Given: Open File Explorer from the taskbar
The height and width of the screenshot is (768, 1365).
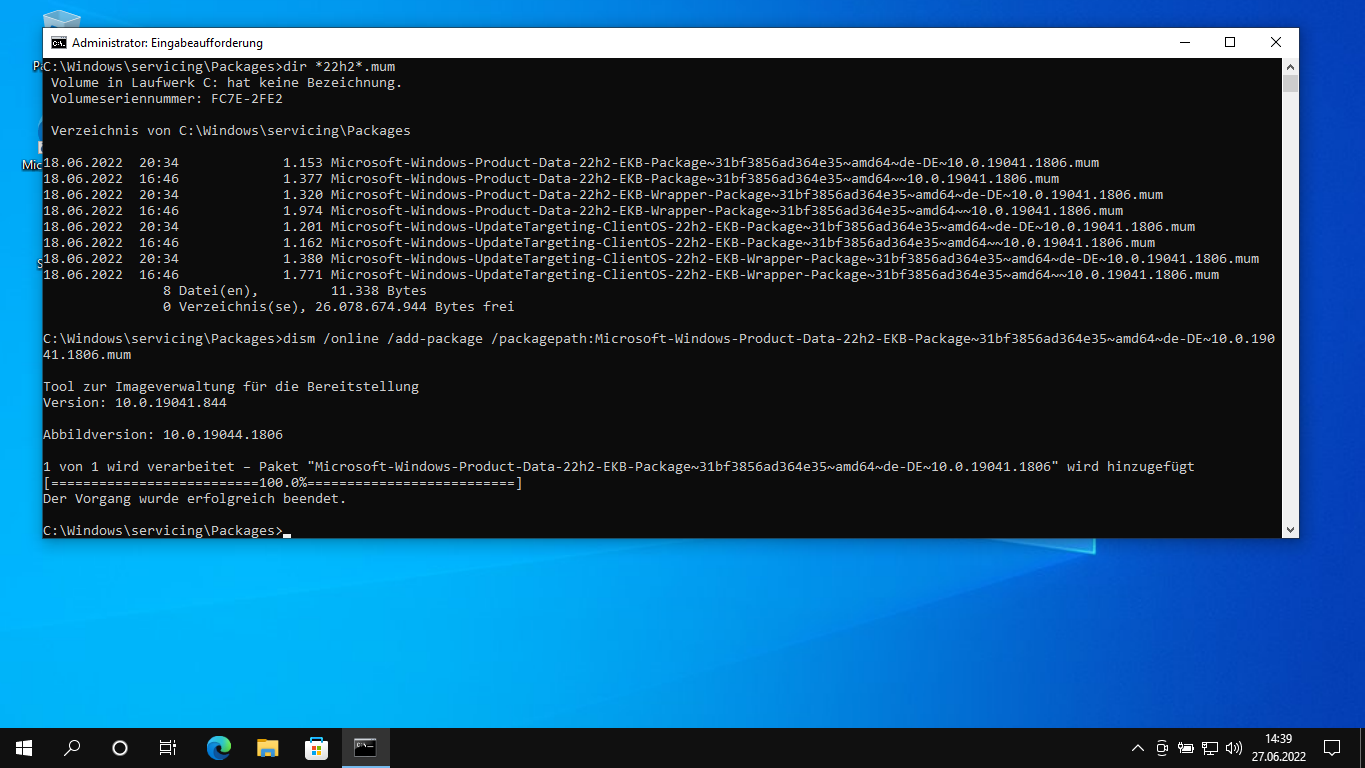Looking at the screenshot, I should (267, 747).
